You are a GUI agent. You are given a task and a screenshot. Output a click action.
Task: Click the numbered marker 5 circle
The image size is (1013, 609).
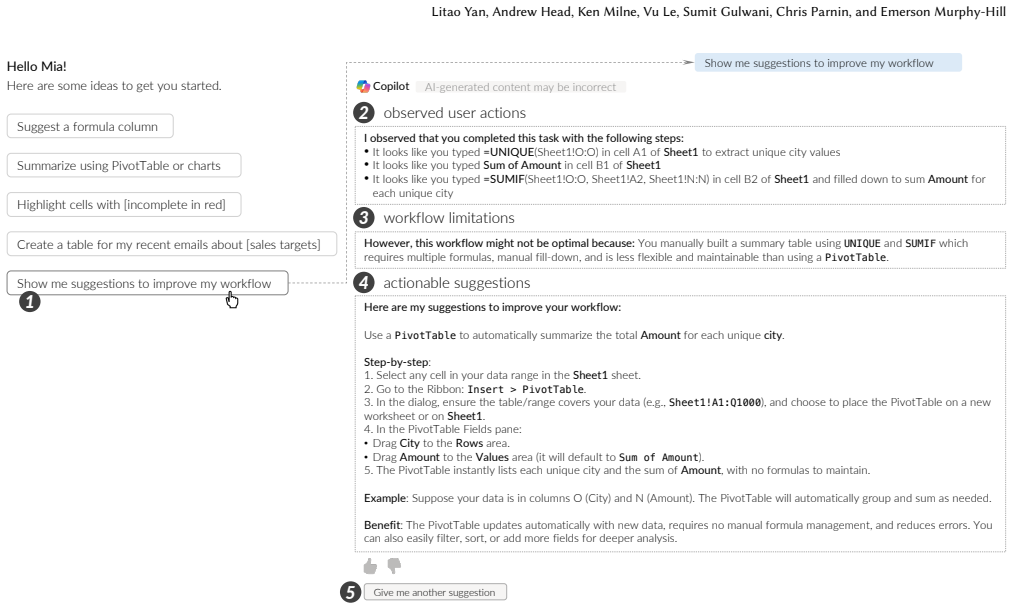click(350, 592)
